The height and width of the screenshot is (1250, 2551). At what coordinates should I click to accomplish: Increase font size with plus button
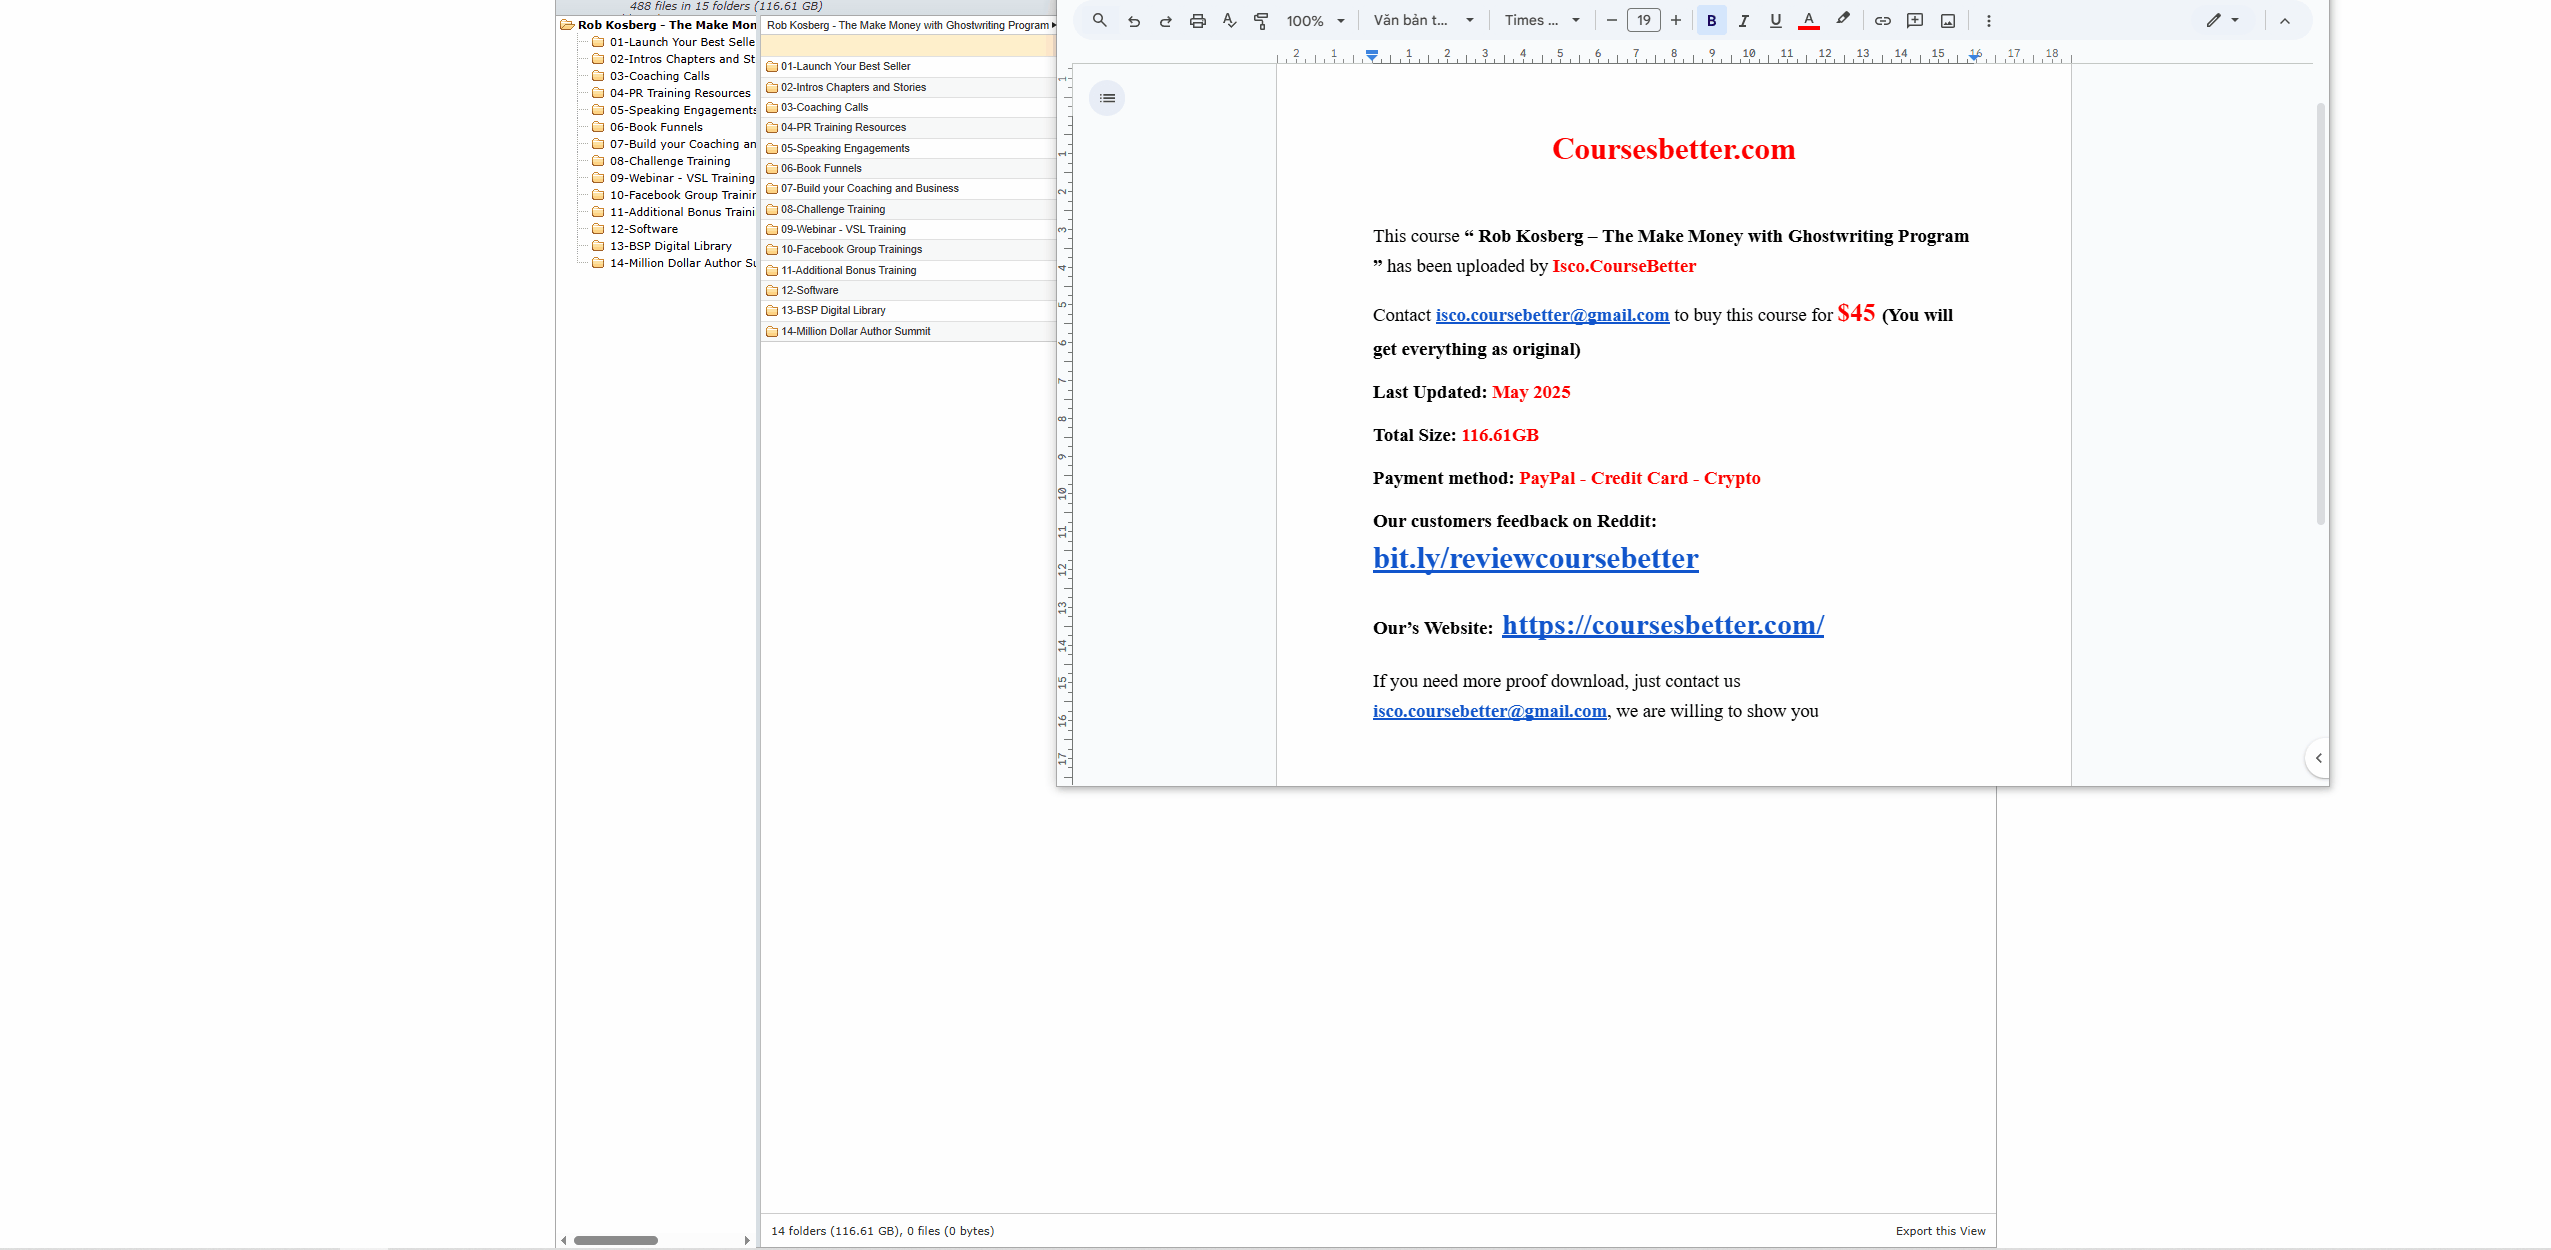coord(1676,20)
